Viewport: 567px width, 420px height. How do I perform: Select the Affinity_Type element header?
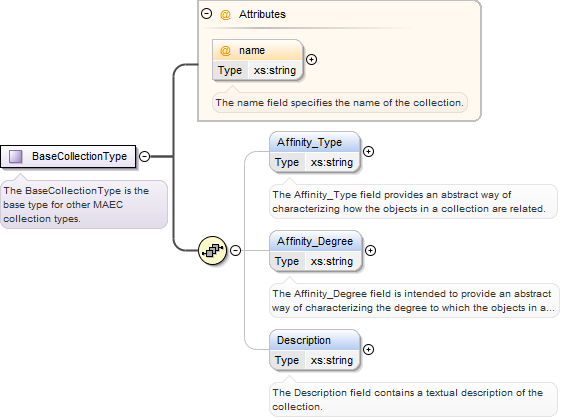315,142
